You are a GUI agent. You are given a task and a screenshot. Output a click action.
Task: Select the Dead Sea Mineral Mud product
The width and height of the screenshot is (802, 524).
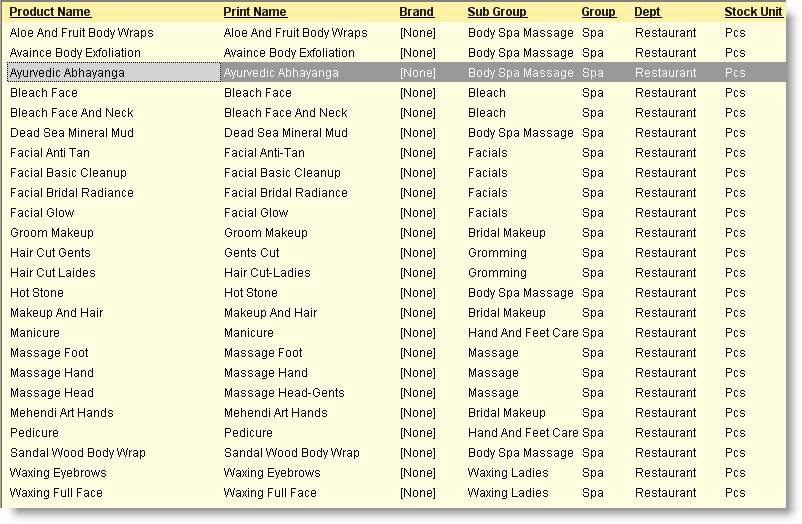[72, 133]
